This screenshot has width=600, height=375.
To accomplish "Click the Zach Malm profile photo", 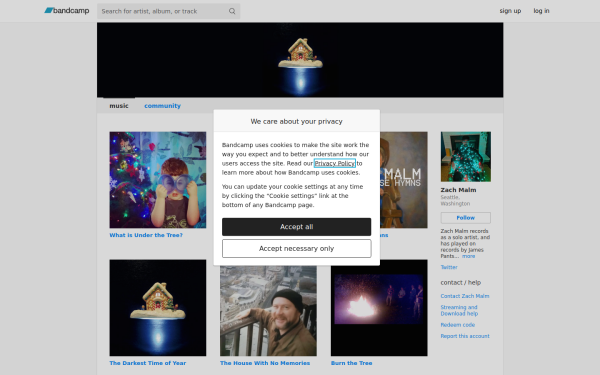I will click(x=466, y=157).
